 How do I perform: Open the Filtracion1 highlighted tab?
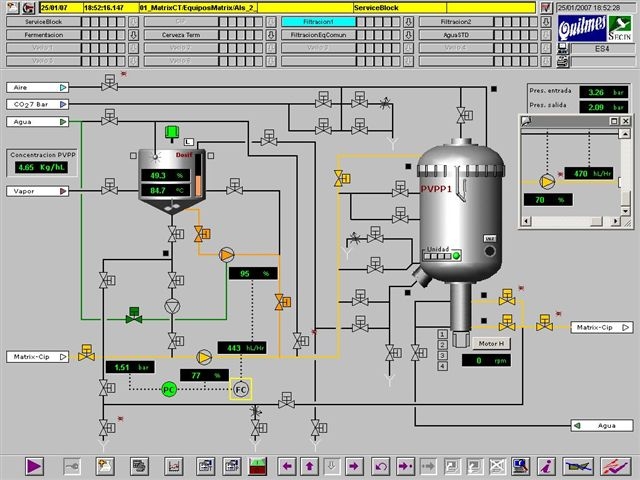pos(318,22)
